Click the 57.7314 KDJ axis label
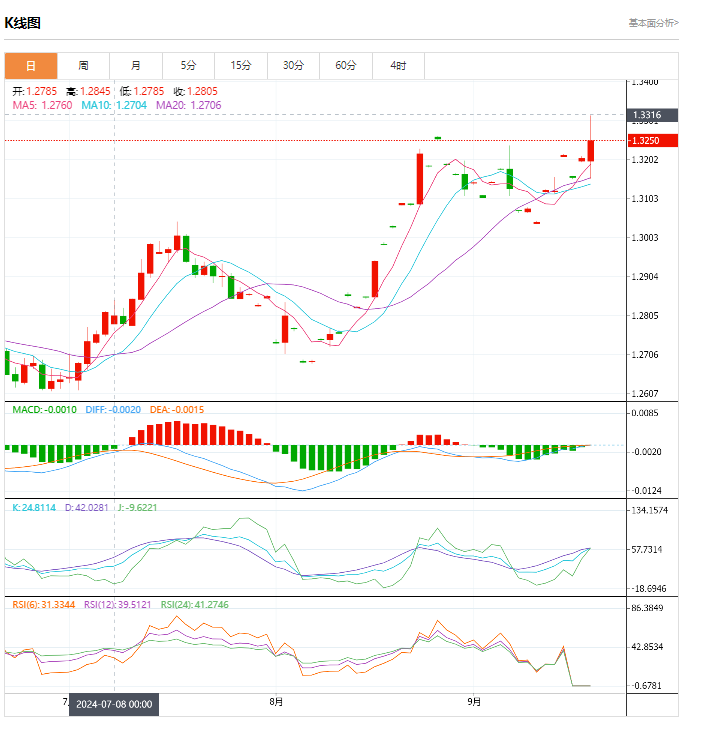Viewport: 721px width, 730px height. coord(647,550)
